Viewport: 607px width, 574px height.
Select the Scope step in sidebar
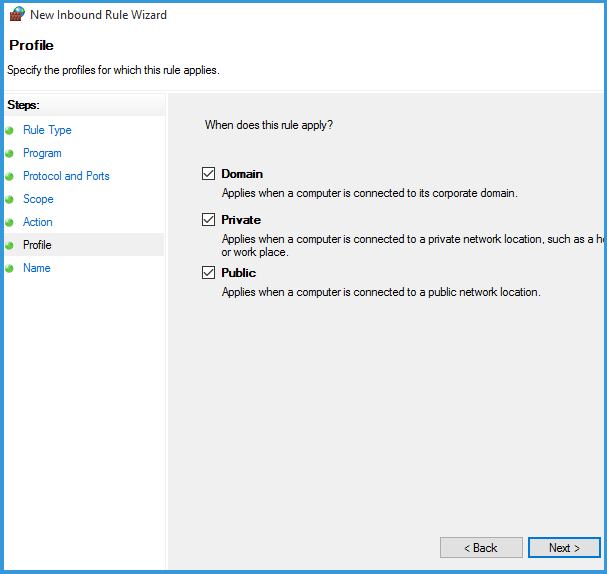pos(38,199)
